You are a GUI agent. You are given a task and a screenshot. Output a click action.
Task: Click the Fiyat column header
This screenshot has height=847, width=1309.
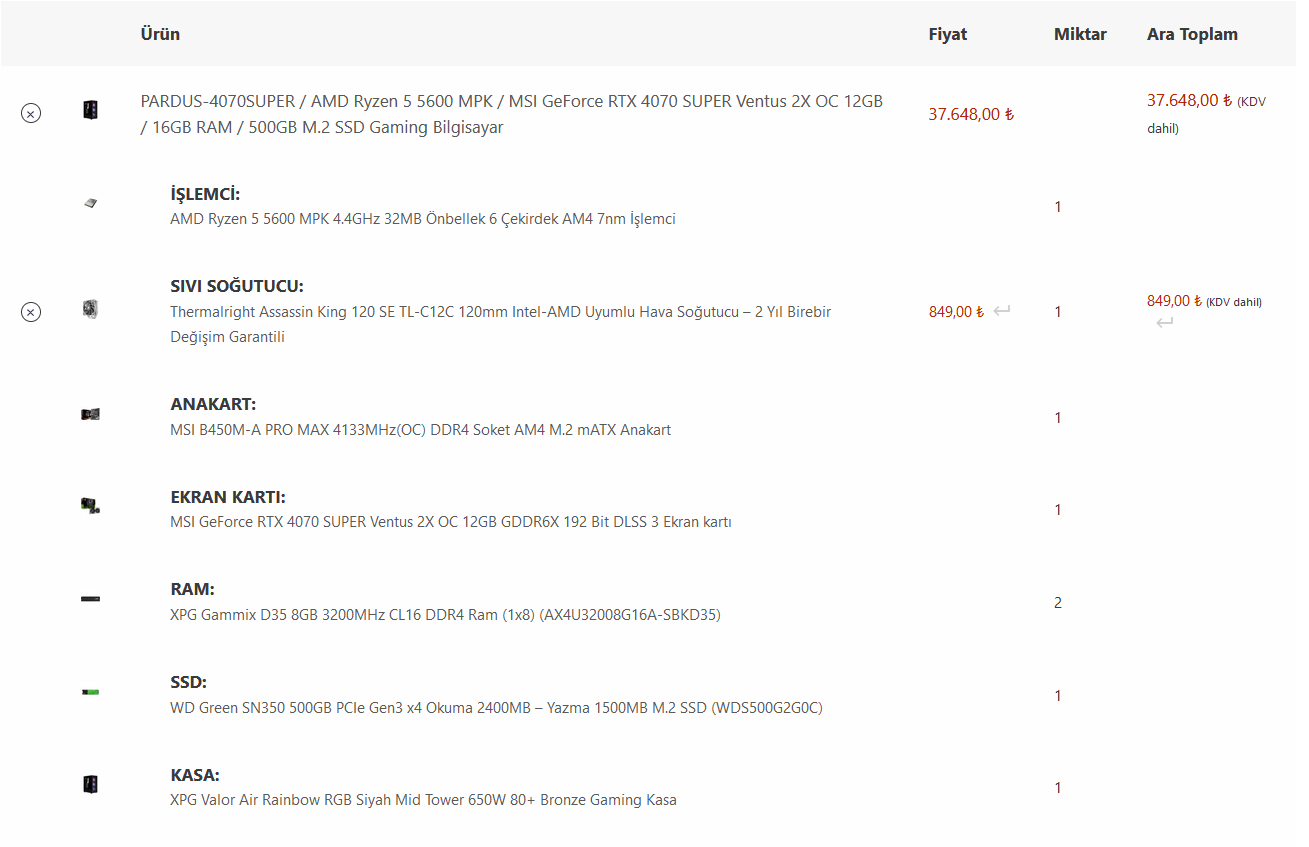(x=948, y=34)
